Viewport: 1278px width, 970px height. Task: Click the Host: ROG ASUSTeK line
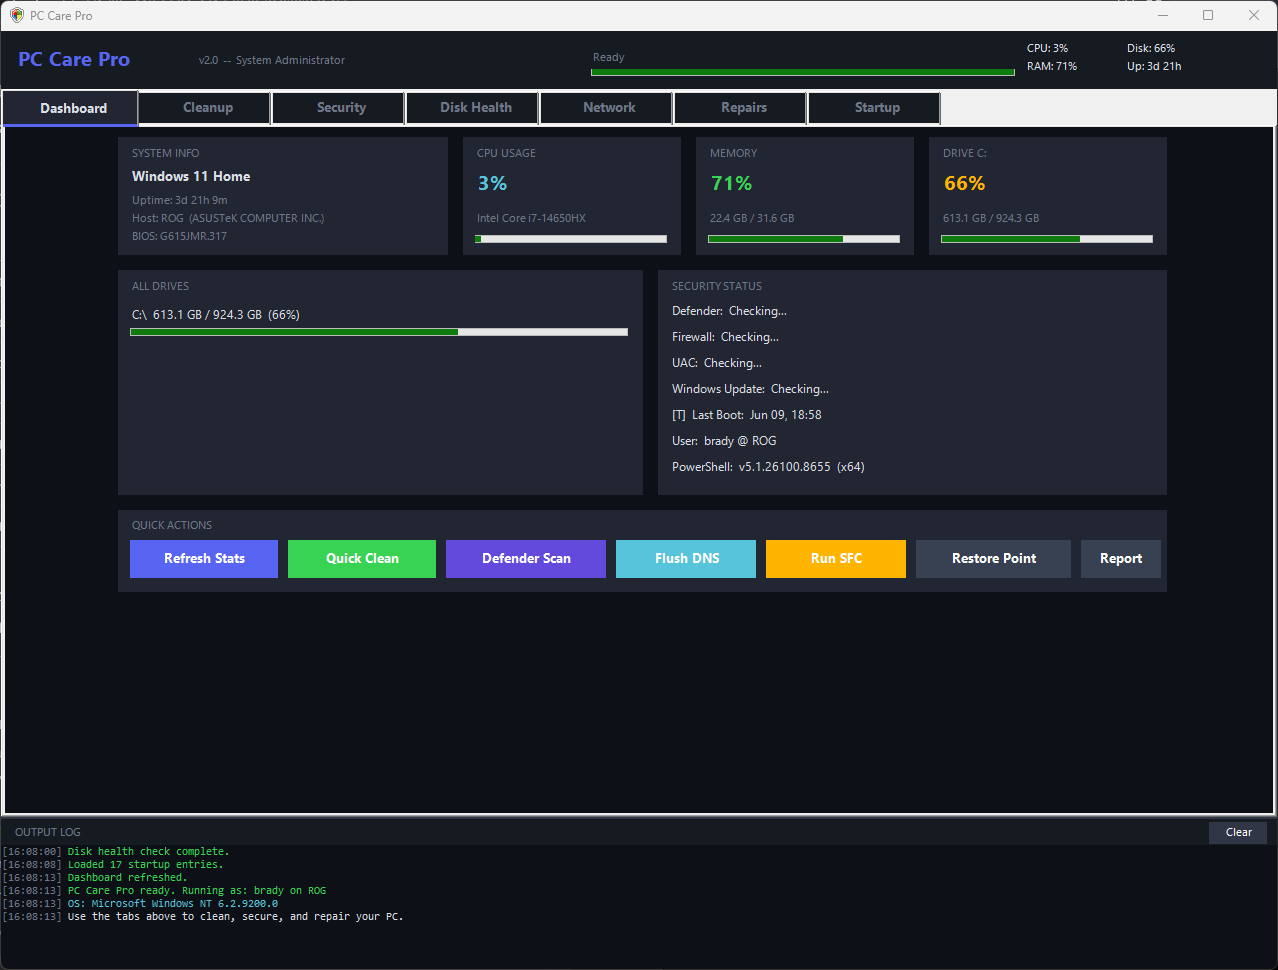coord(228,218)
